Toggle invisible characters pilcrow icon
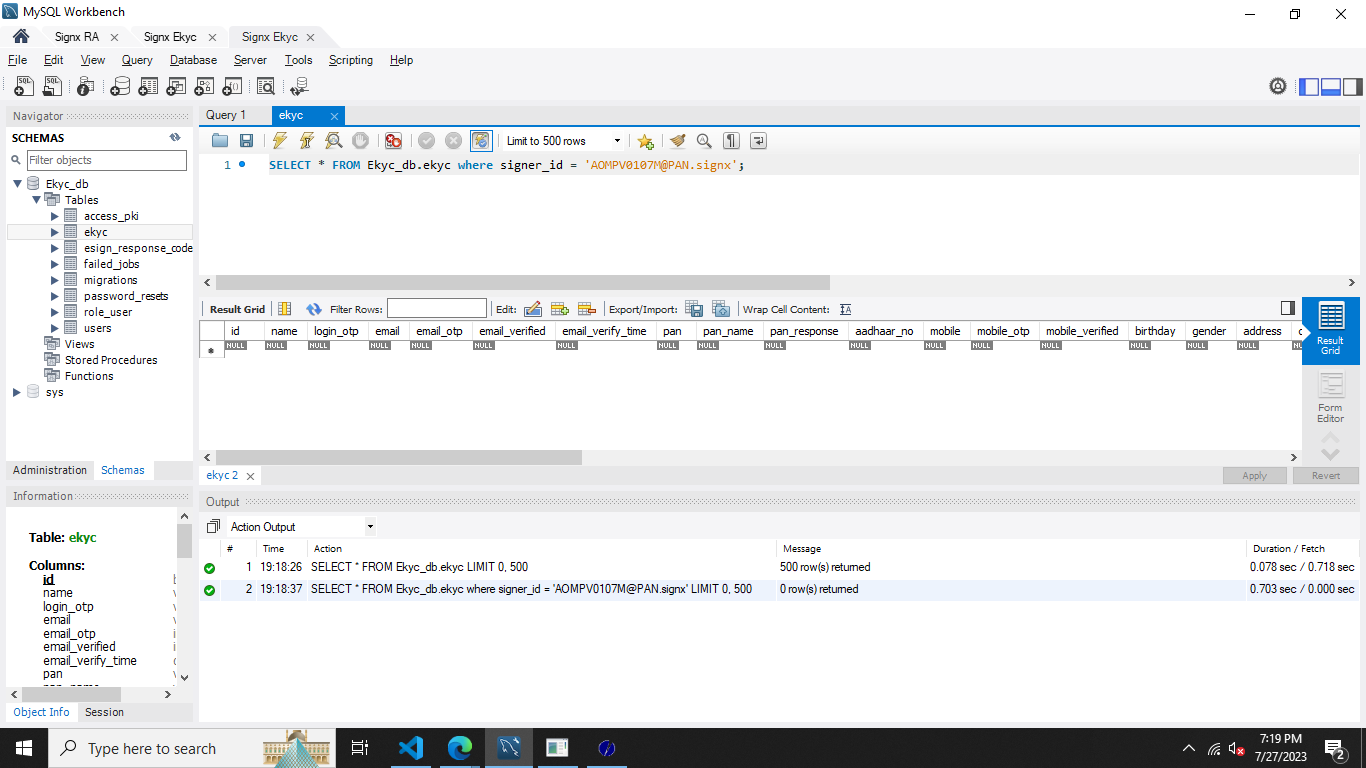The height and width of the screenshot is (768, 1366). coord(731,141)
